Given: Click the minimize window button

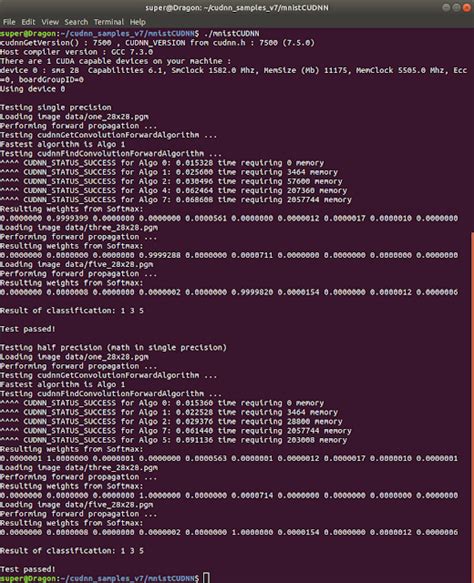Looking at the screenshot, I should tap(446, 8).
